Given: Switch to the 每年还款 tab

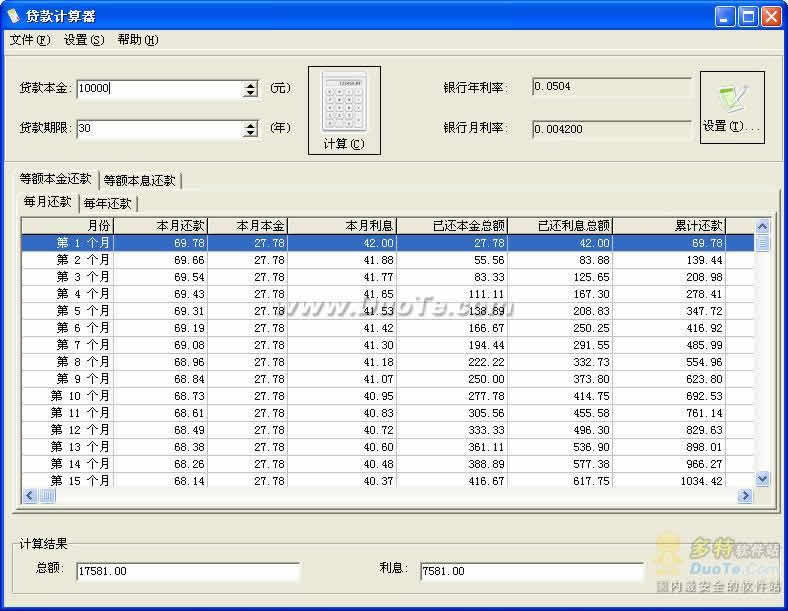Looking at the screenshot, I should point(108,203).
